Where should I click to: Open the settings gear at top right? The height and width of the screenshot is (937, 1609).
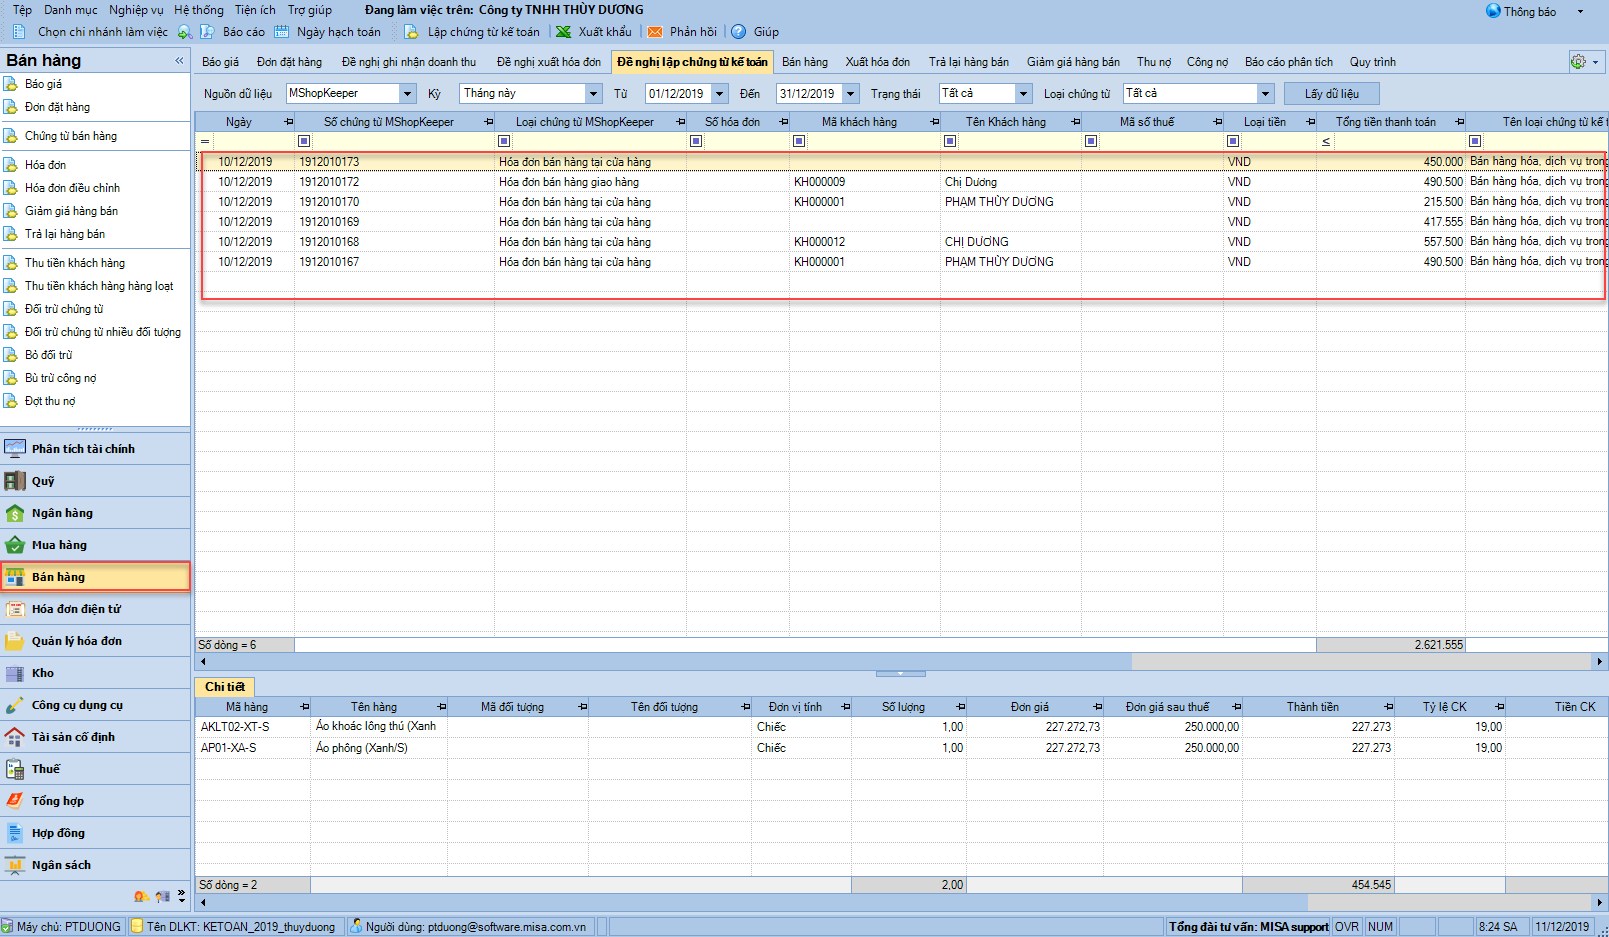pos(1578,62)
